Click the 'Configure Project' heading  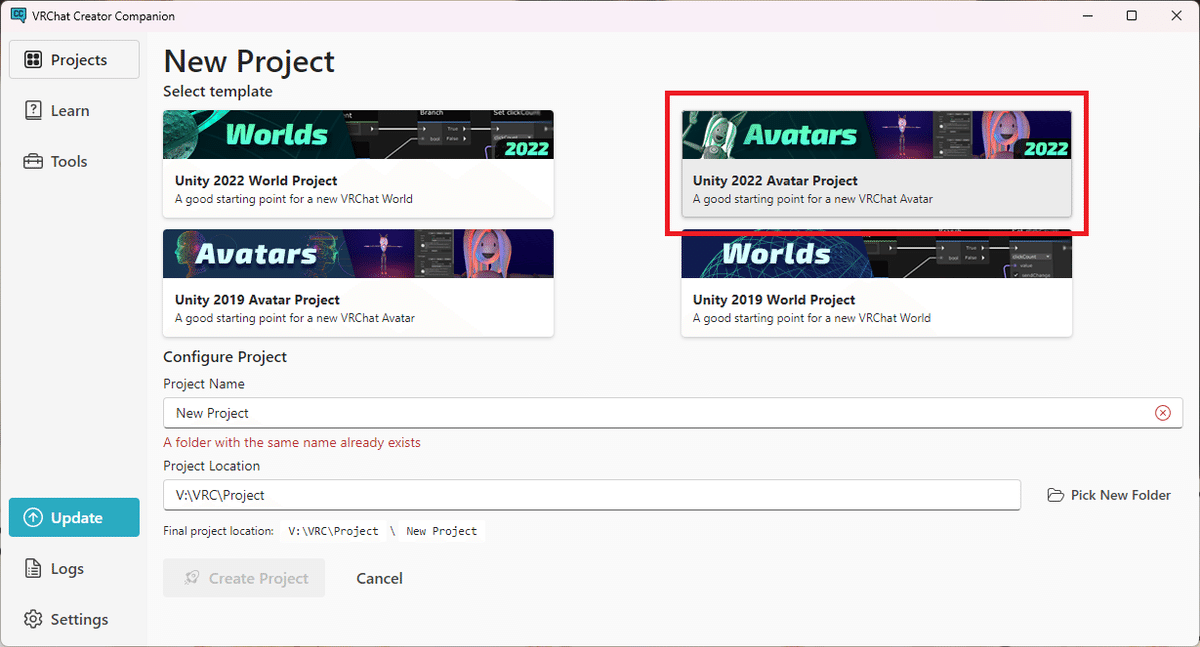[x=225, y=357]
